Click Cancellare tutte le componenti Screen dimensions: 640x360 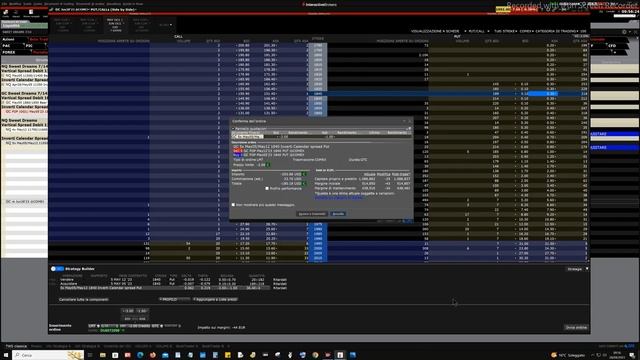(84, 300)
